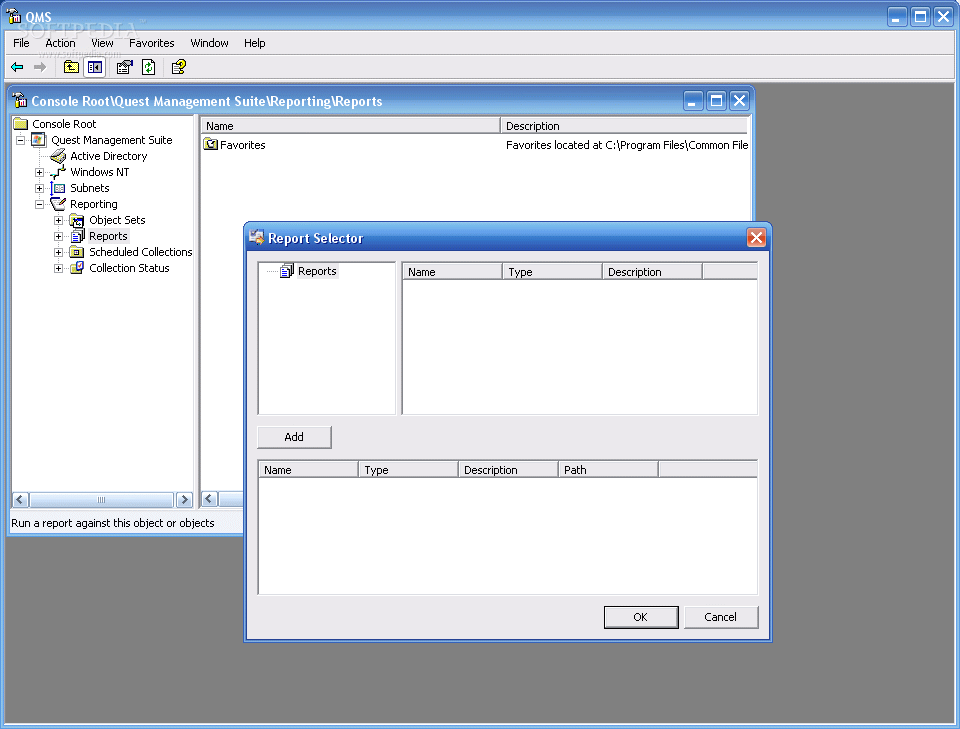Open the Action menu
This screenshot has width=960, height=729.
(x=60, y=43)
